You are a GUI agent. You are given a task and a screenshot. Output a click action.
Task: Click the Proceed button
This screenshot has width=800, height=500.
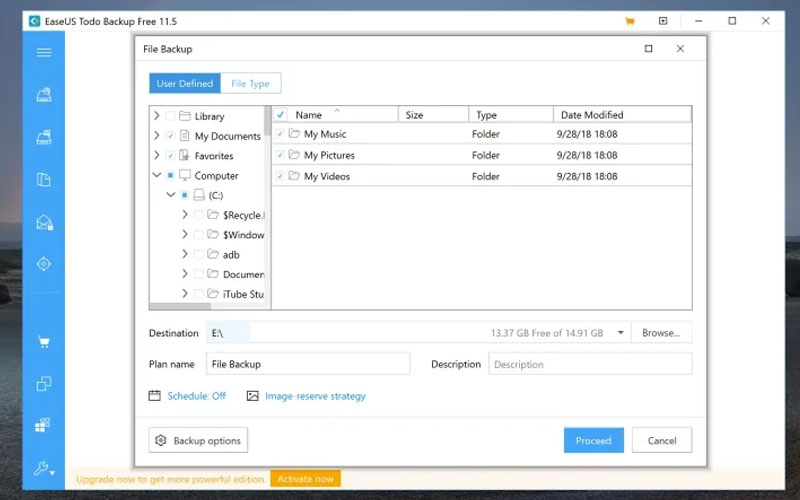[x=593, y=440]
